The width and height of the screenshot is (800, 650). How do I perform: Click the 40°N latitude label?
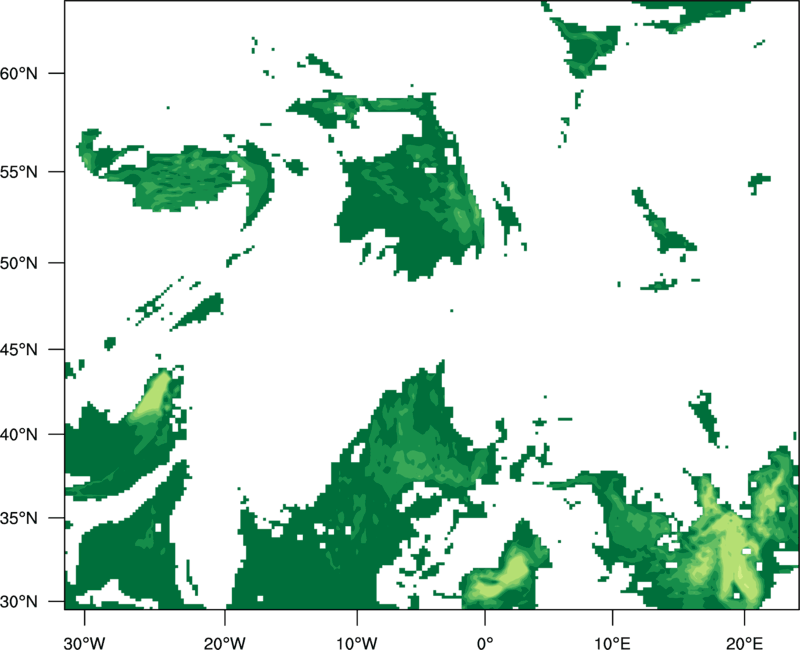tap(19, 435)
